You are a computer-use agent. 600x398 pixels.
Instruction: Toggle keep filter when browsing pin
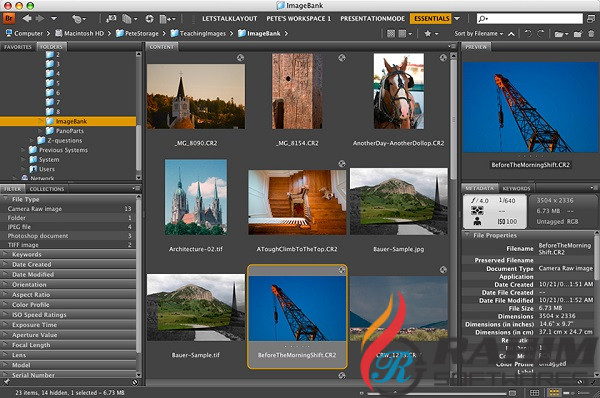pos(6,382)
